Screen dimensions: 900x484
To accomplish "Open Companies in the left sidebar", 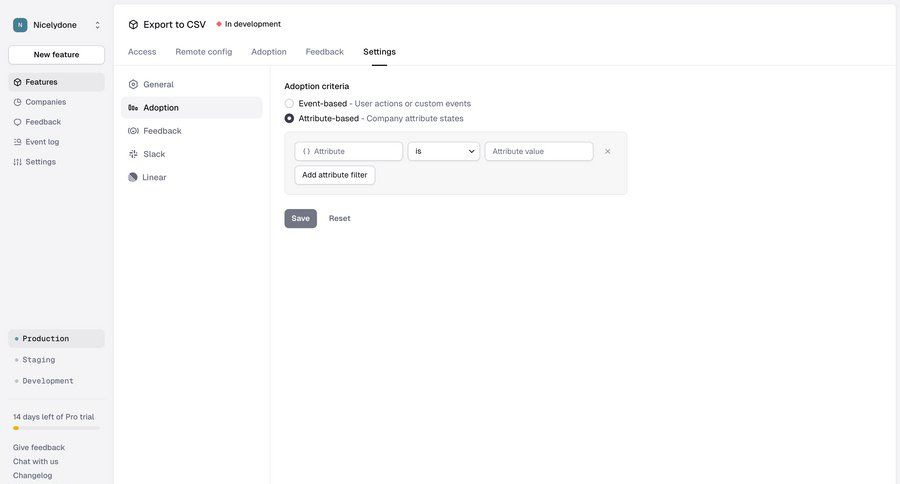I will point(56,102).
